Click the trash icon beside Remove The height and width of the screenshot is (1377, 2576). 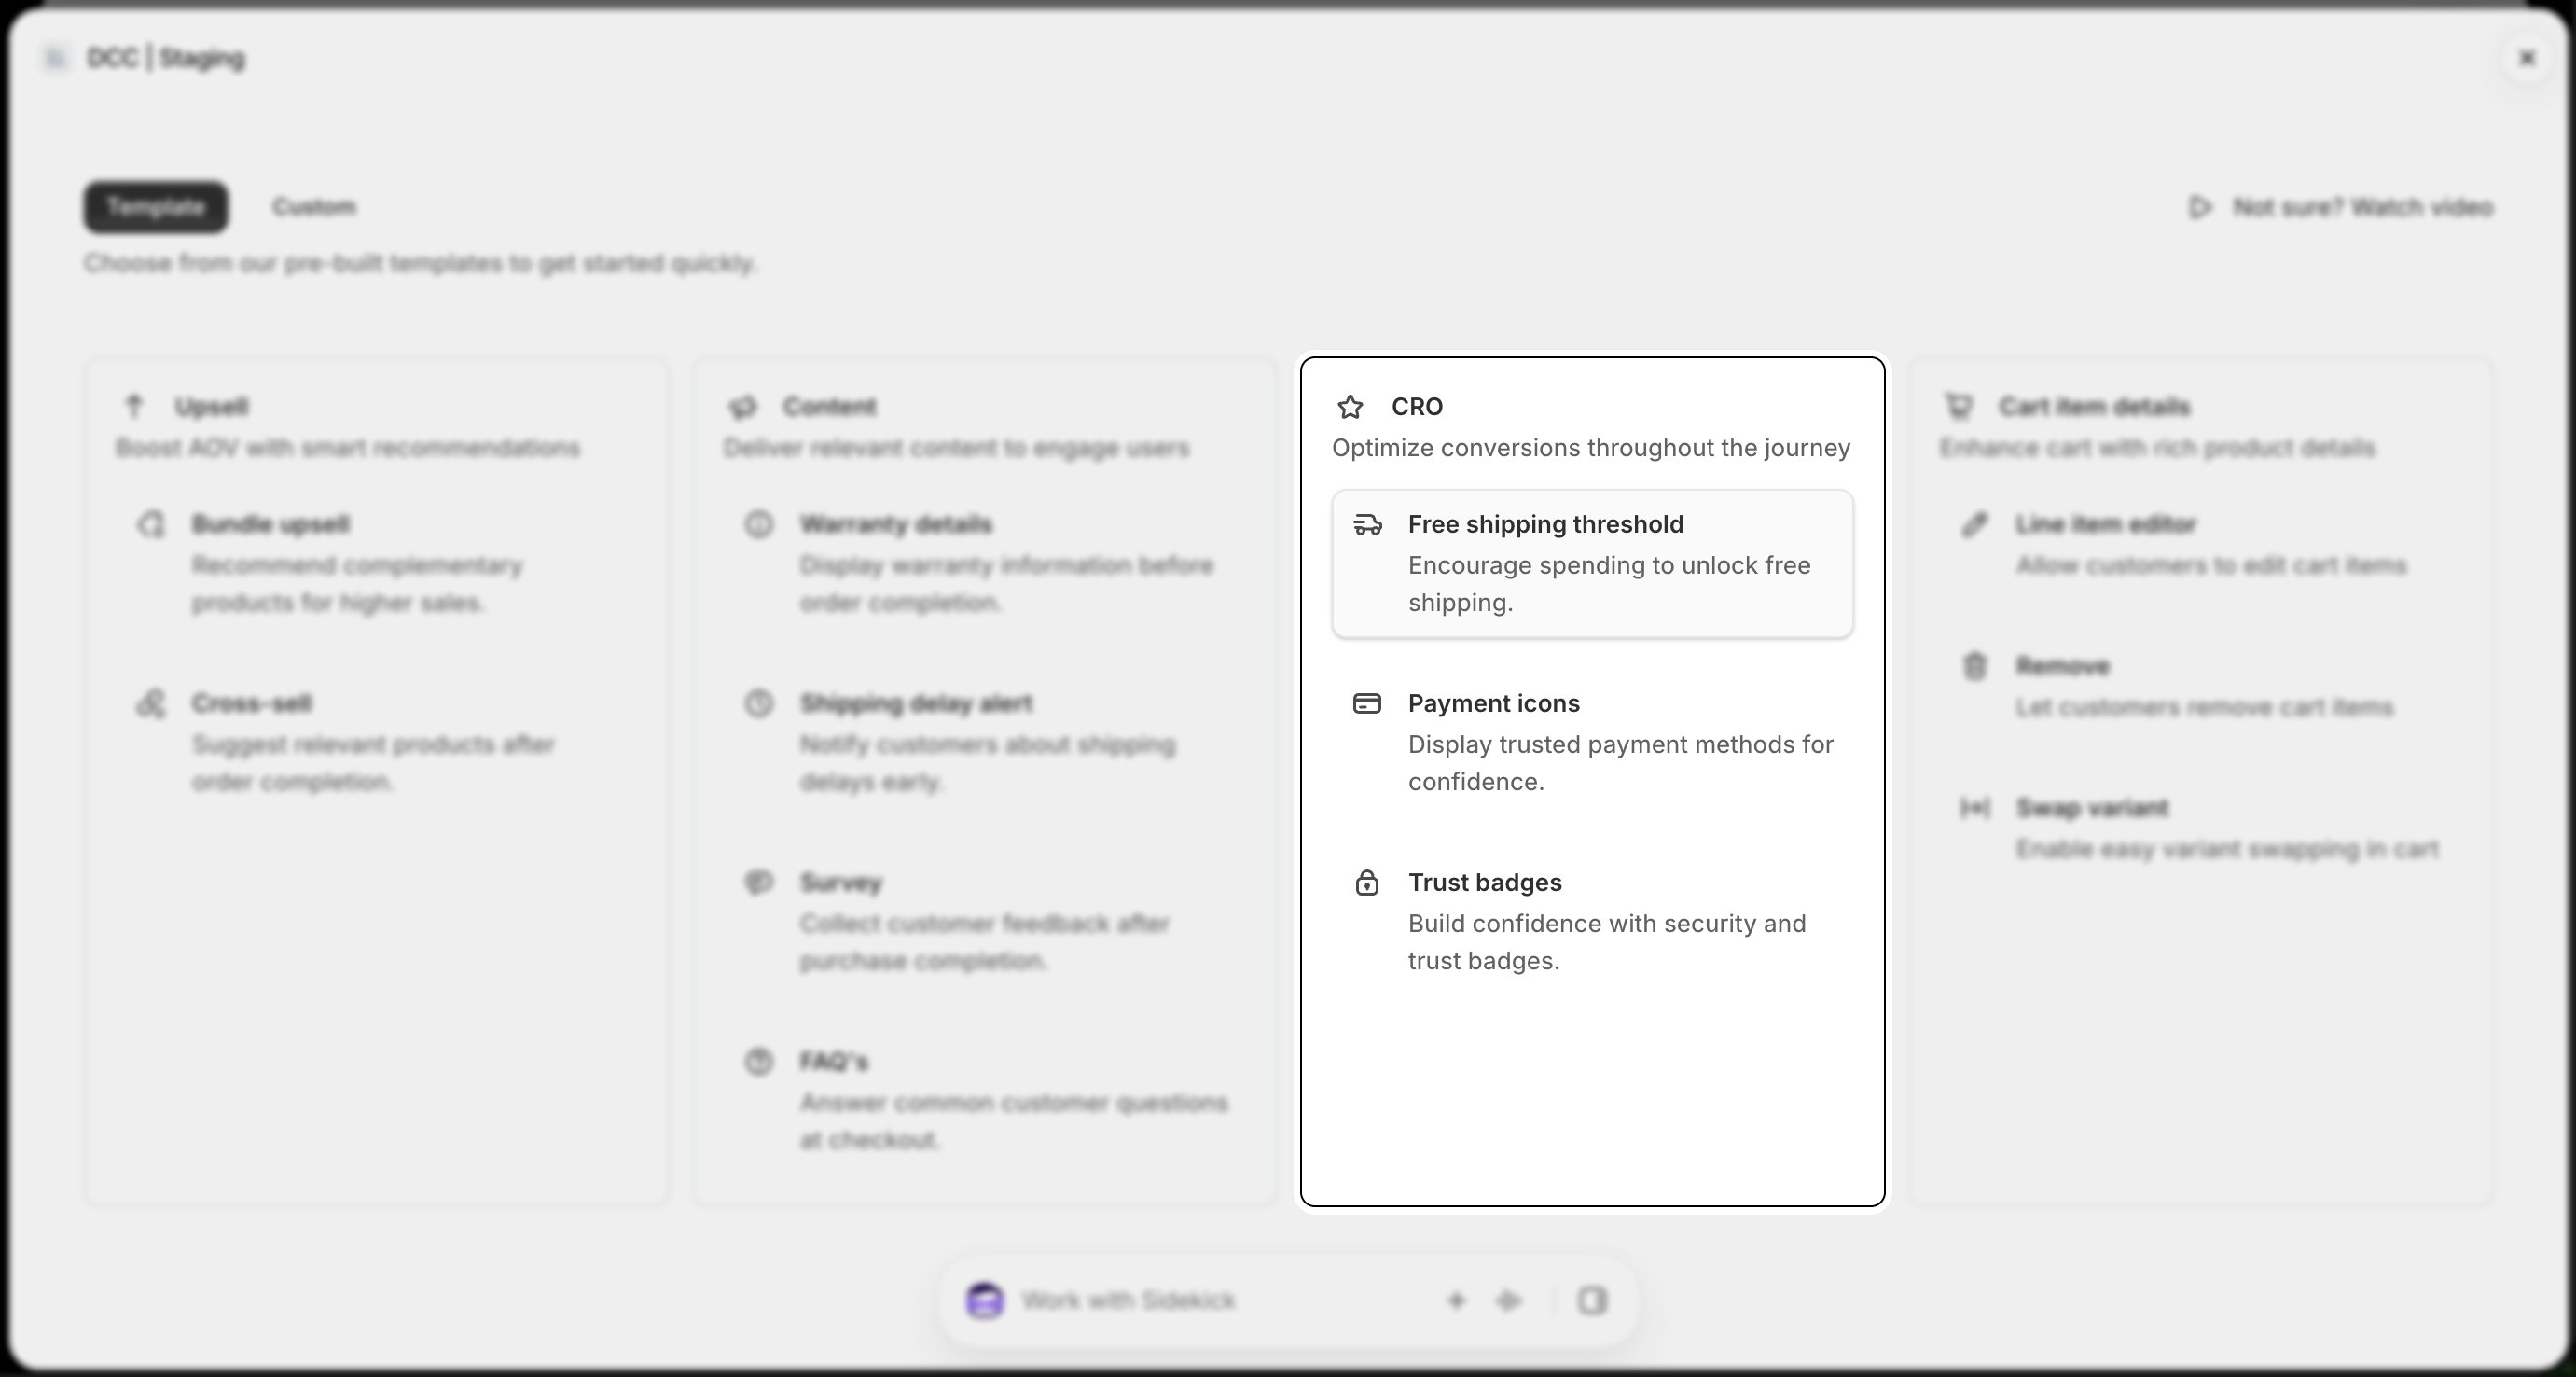(x=1975, y=666)
